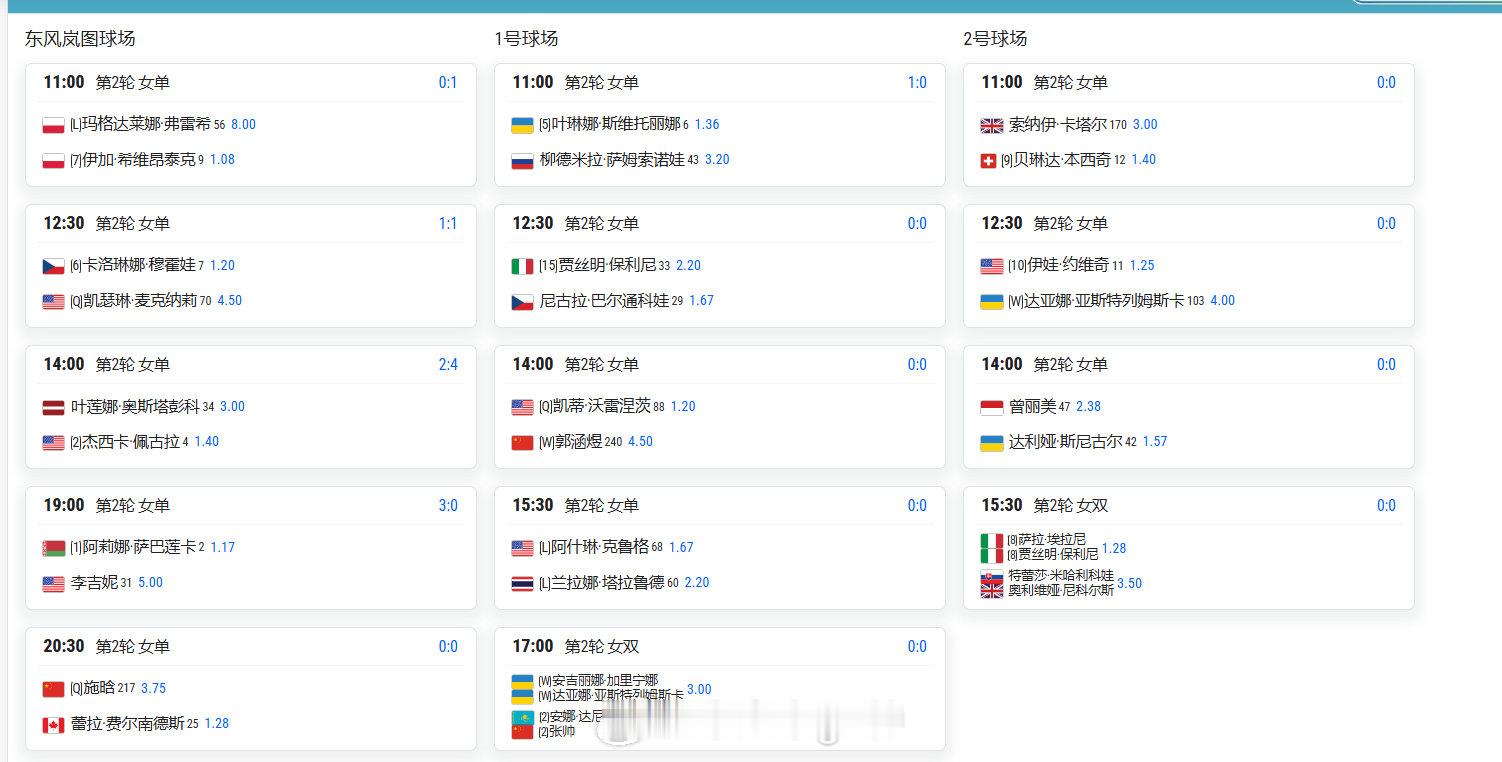The image size is (1502, 762).
Task: Click the 1:1 score of 穆霍娃 match
Action: [x=448, y=224]
